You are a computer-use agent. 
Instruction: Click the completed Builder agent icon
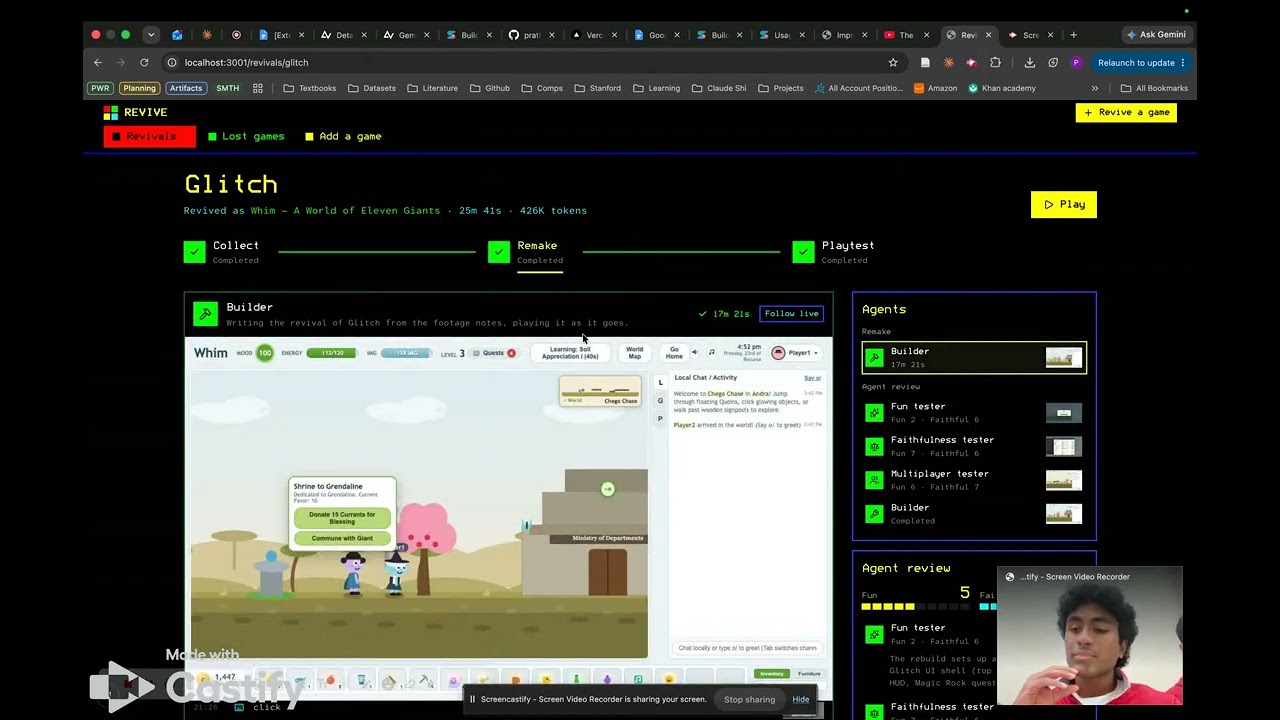[874, 514]
